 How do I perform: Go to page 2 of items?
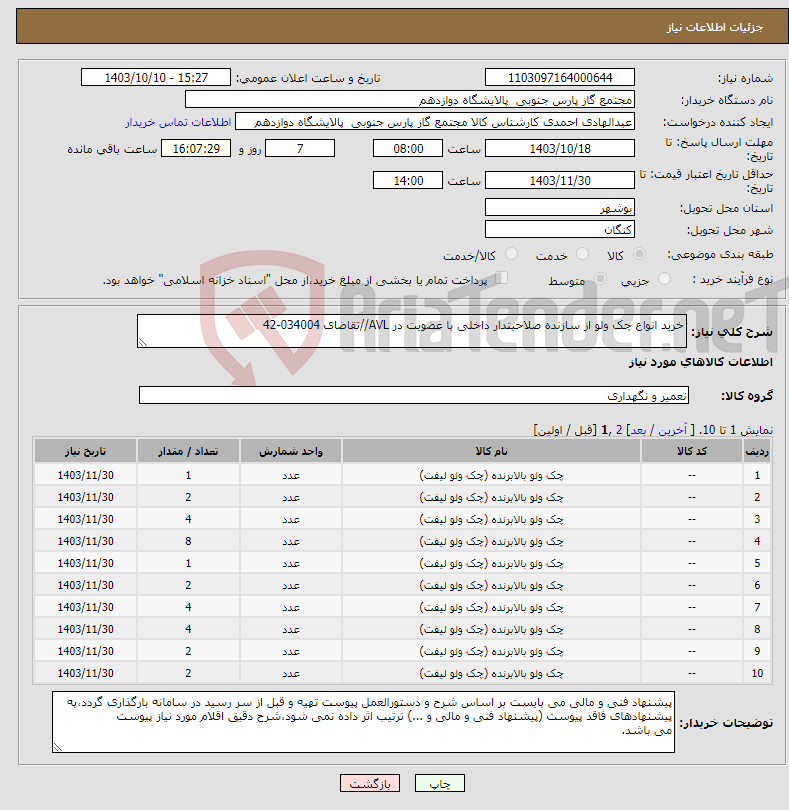pyautogui.click(x=619, y=430)
